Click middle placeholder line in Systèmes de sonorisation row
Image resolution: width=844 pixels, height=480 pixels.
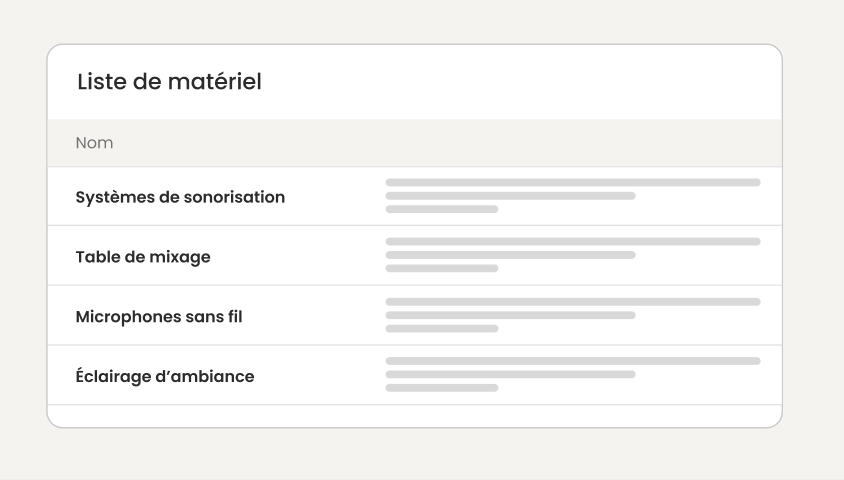510,196
